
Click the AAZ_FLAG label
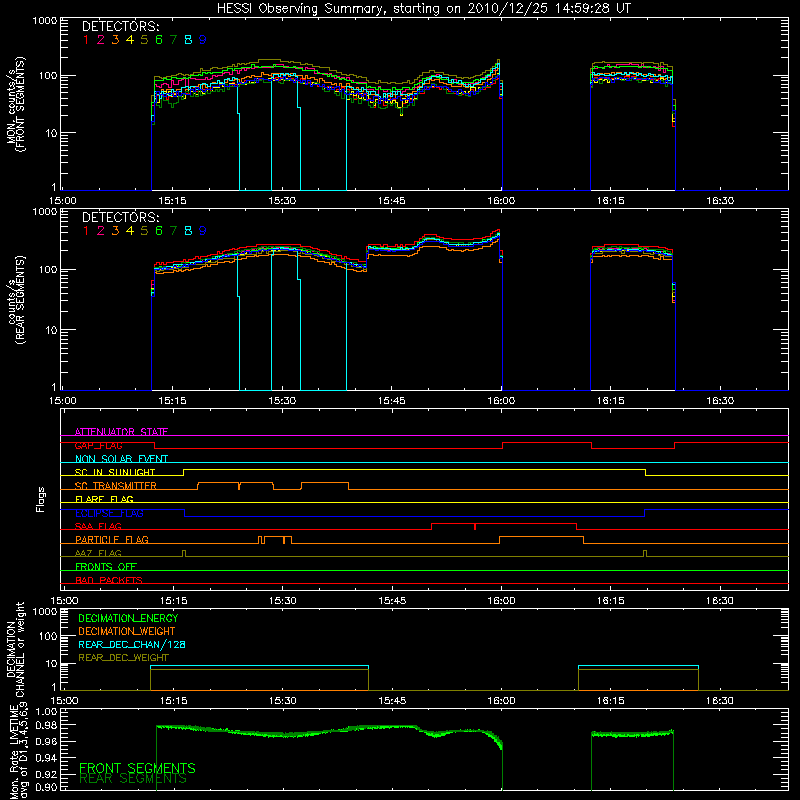click(98, 554)
